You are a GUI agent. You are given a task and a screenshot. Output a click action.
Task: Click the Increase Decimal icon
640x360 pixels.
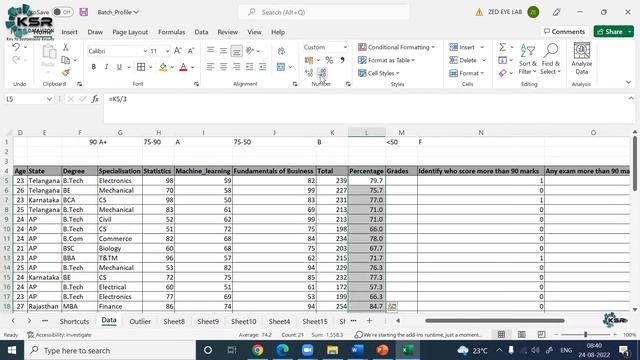[x=309, y=73]
